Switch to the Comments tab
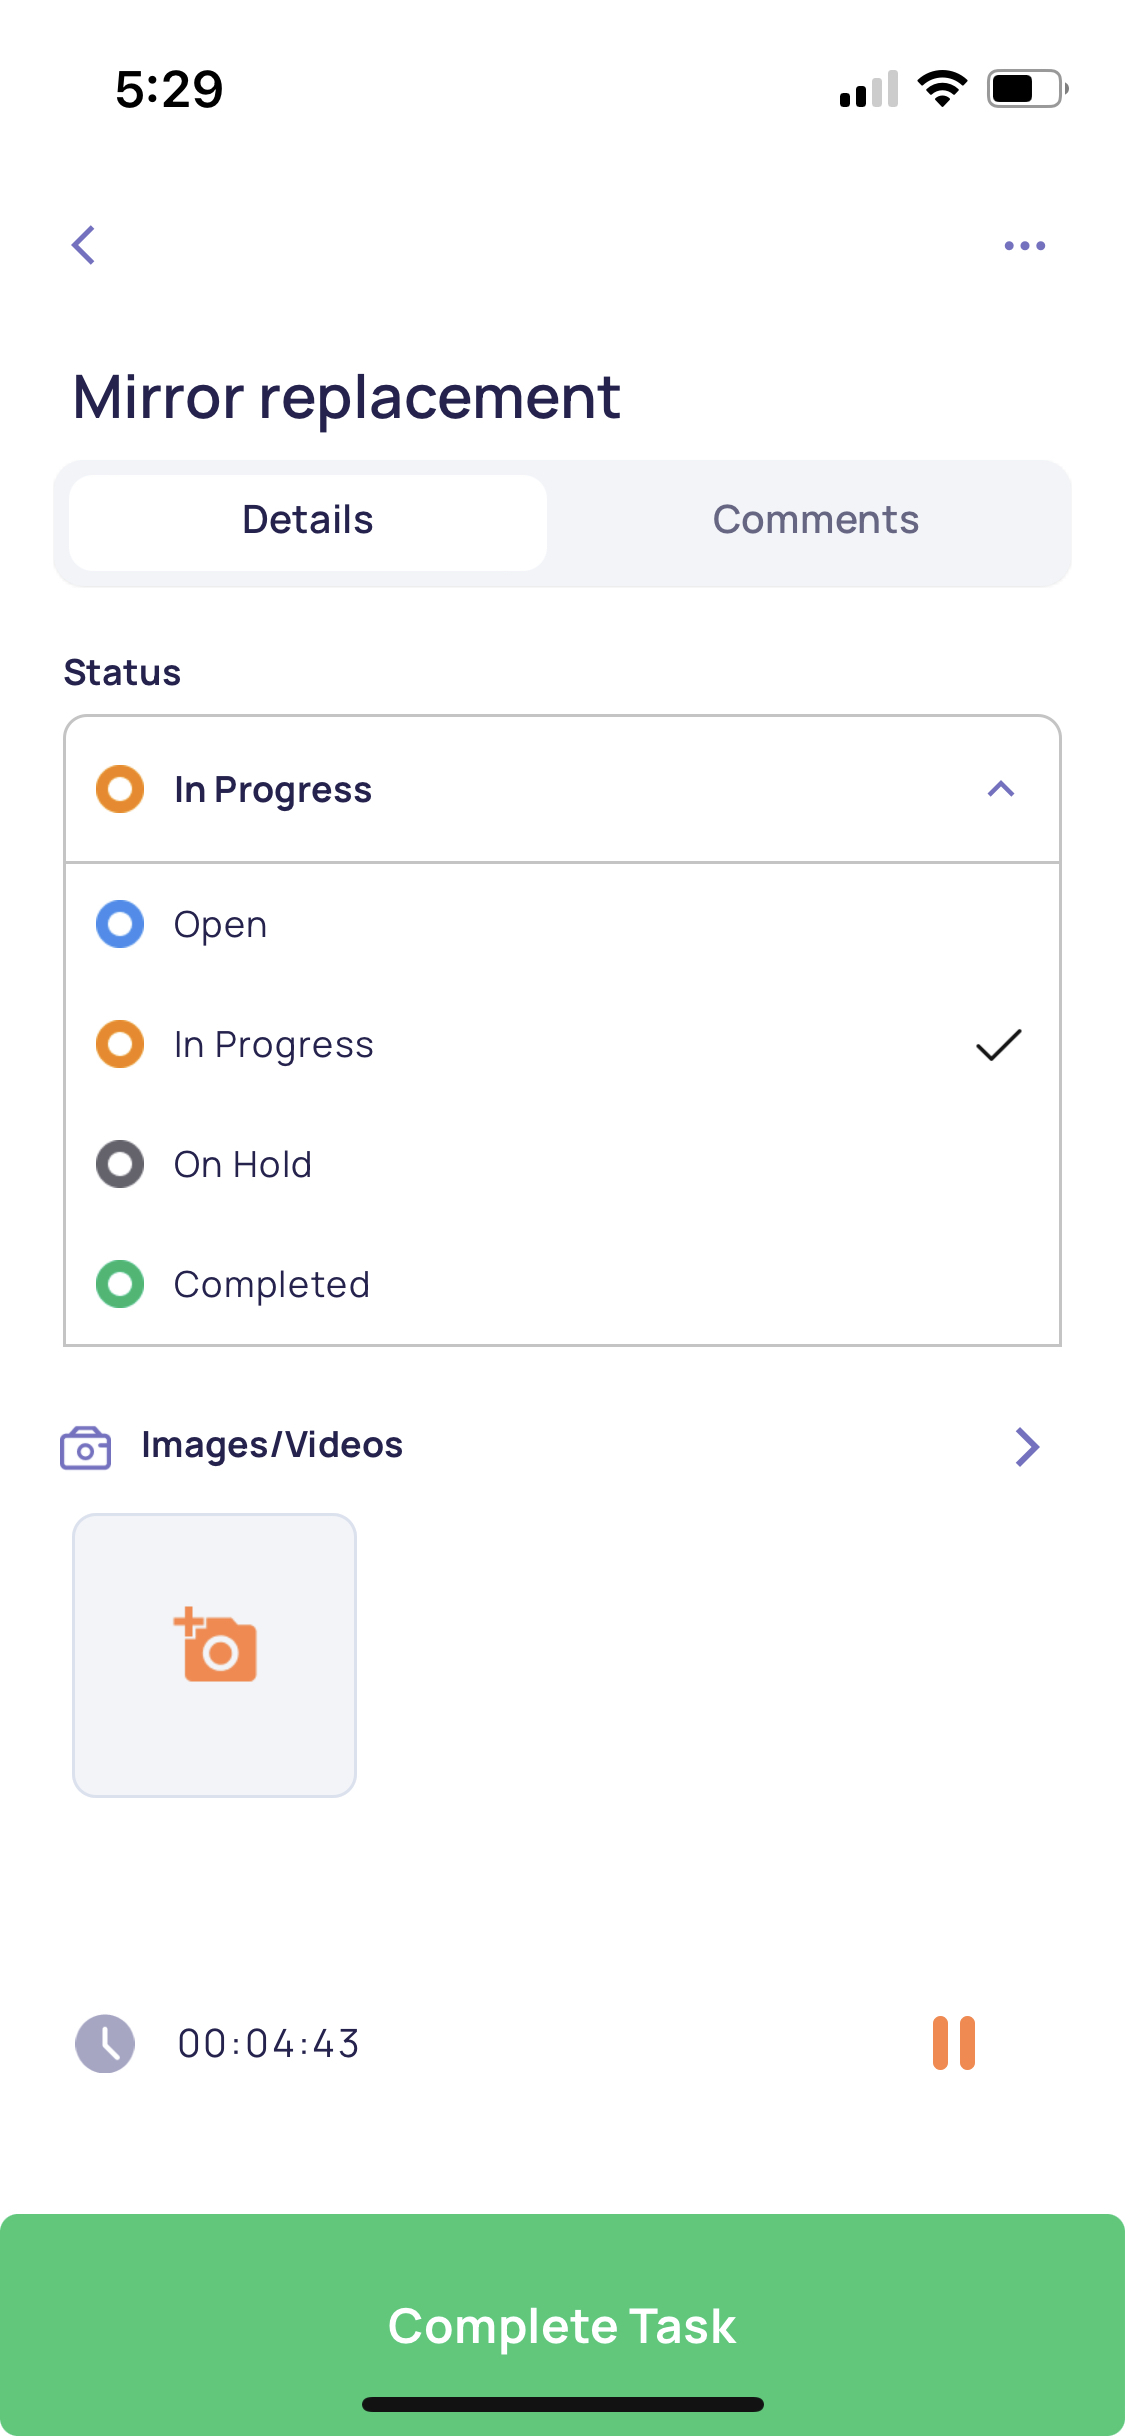Image resolution: width=1125 pixels, height=2436 pixels. coord(816,520)
